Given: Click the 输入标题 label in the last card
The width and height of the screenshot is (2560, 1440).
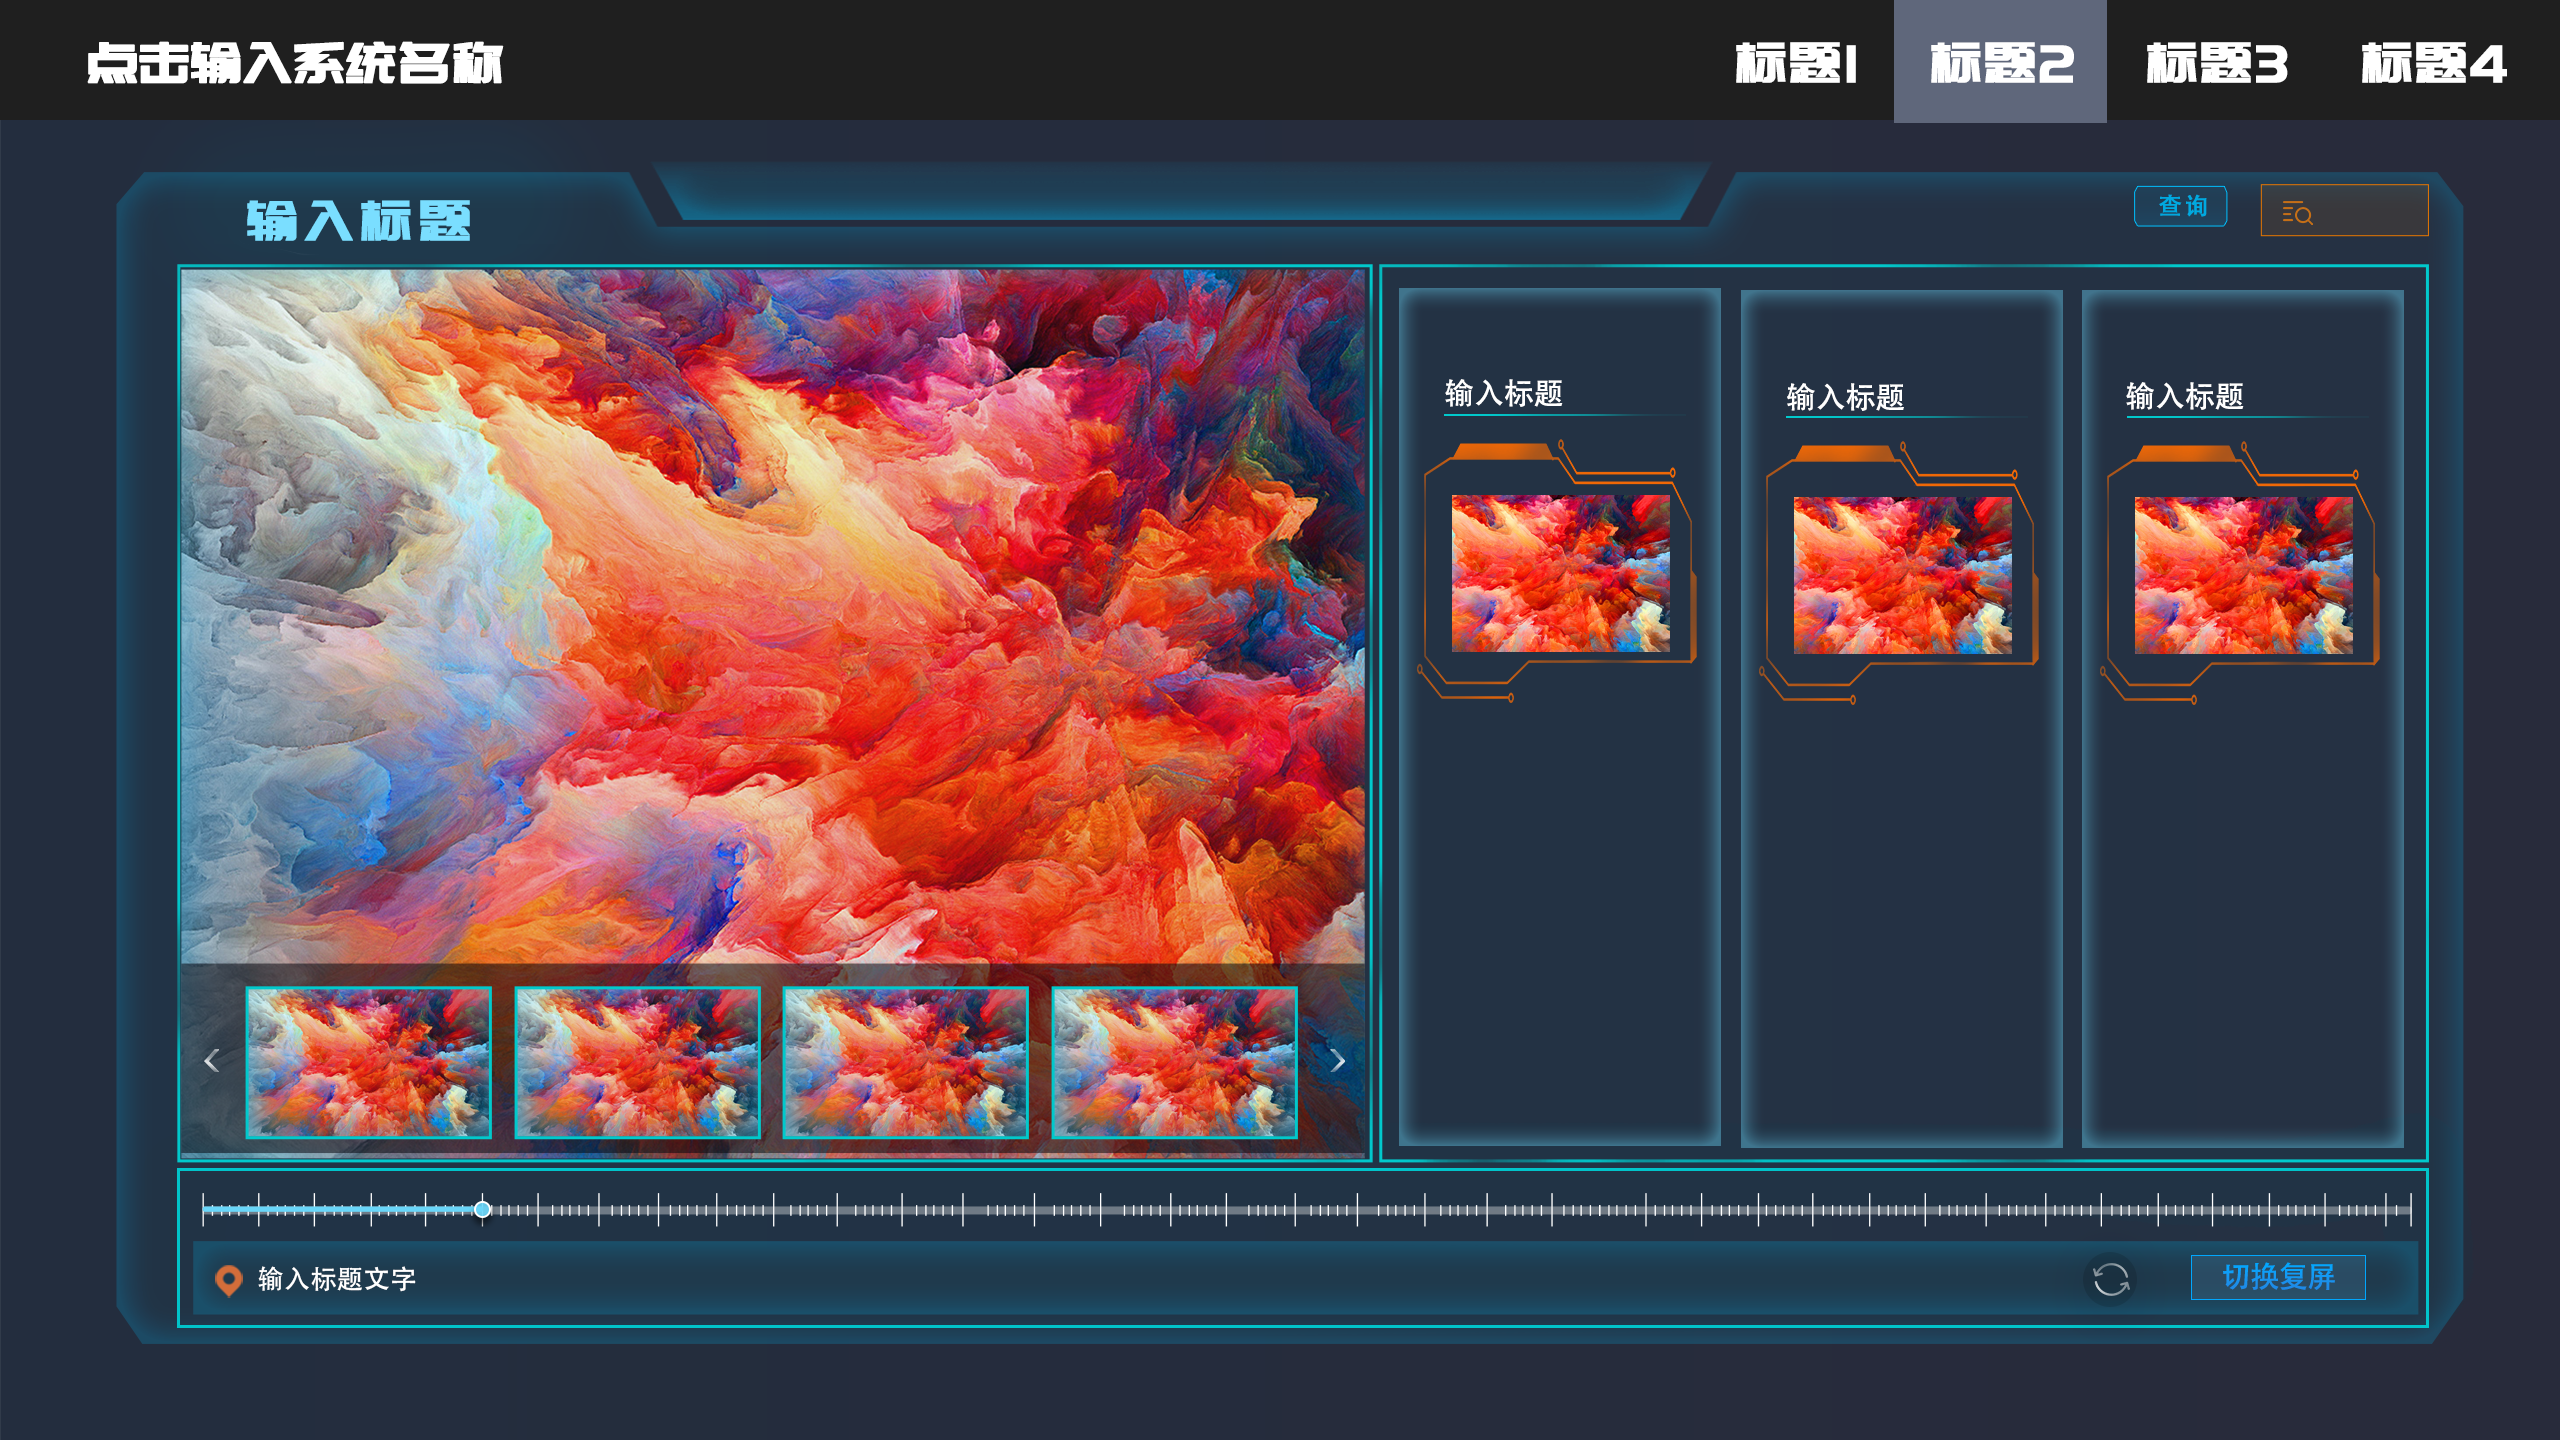Looking at the screenshot, I should tap(2185, 396).
